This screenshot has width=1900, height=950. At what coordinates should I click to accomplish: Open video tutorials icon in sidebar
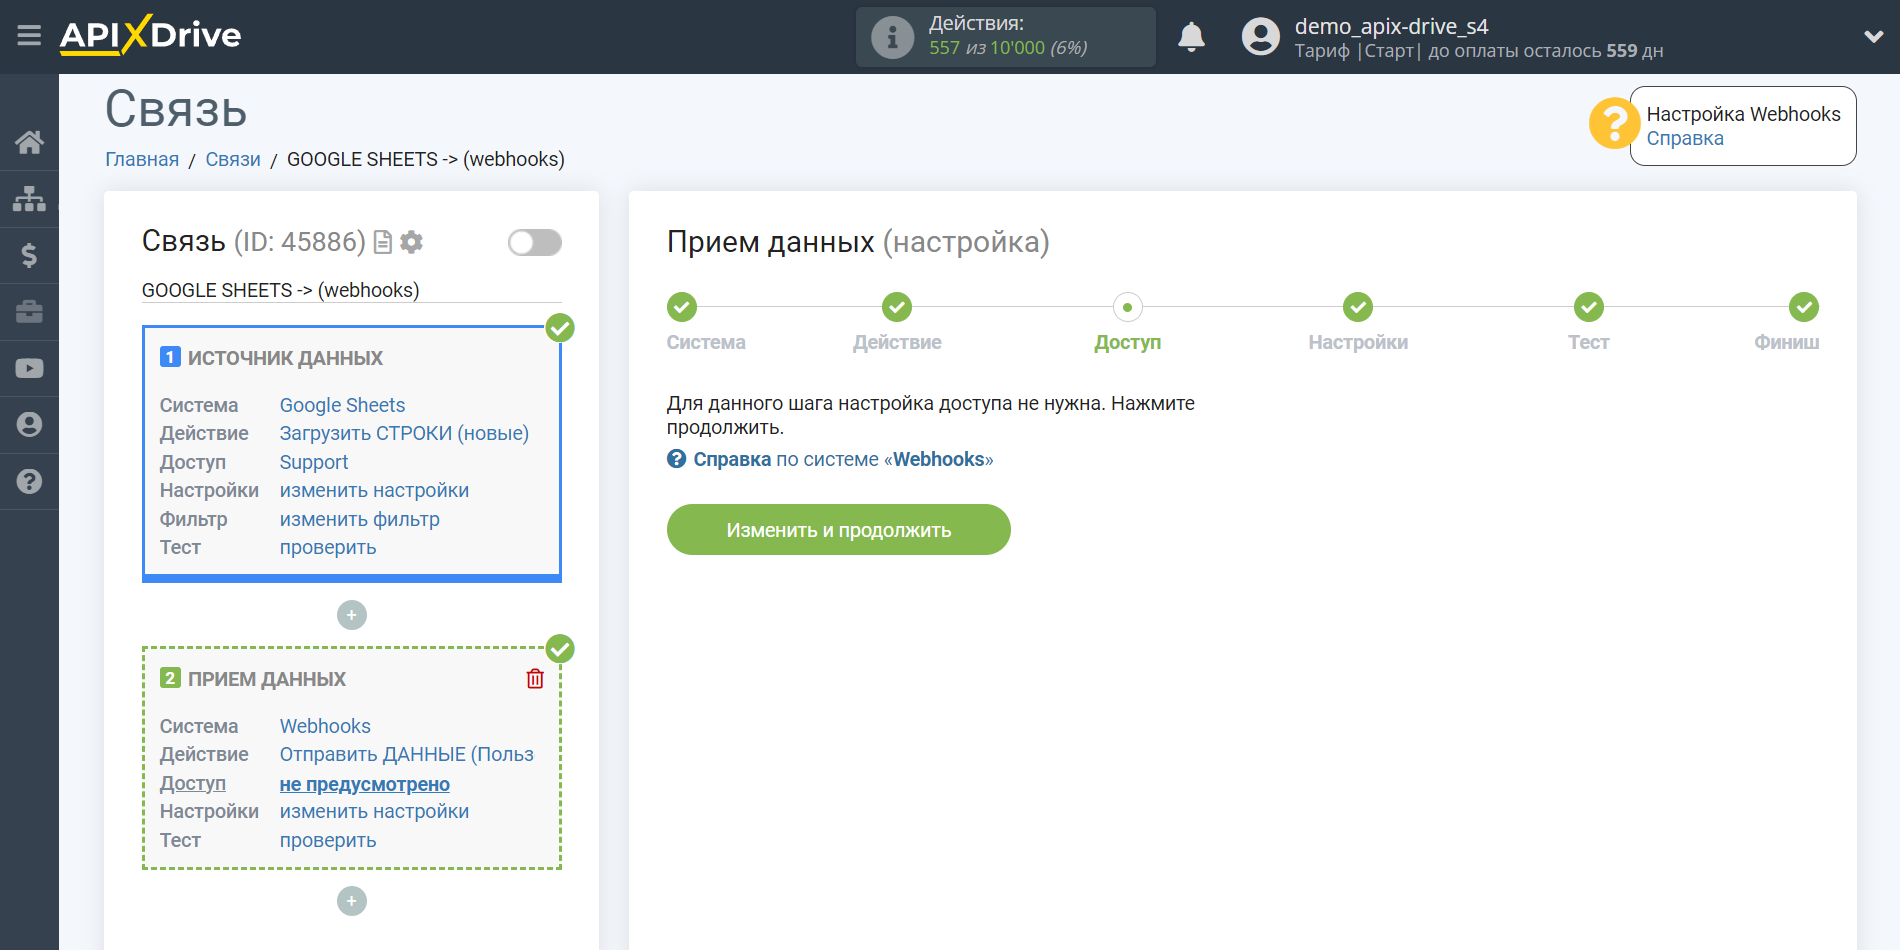29,369
